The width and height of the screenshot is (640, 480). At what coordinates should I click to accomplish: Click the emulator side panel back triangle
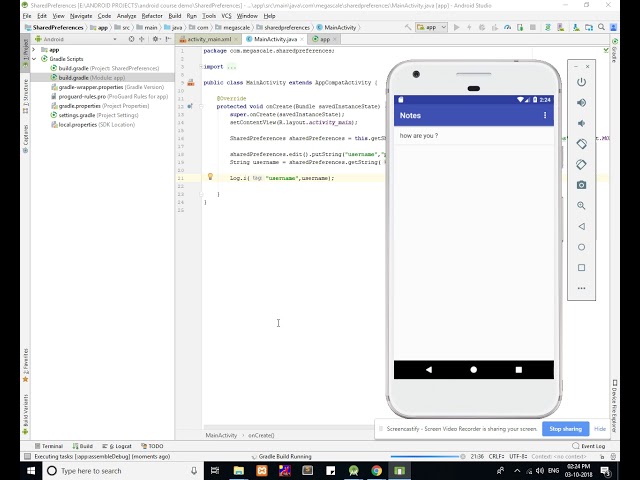click(x=581, y=226)
